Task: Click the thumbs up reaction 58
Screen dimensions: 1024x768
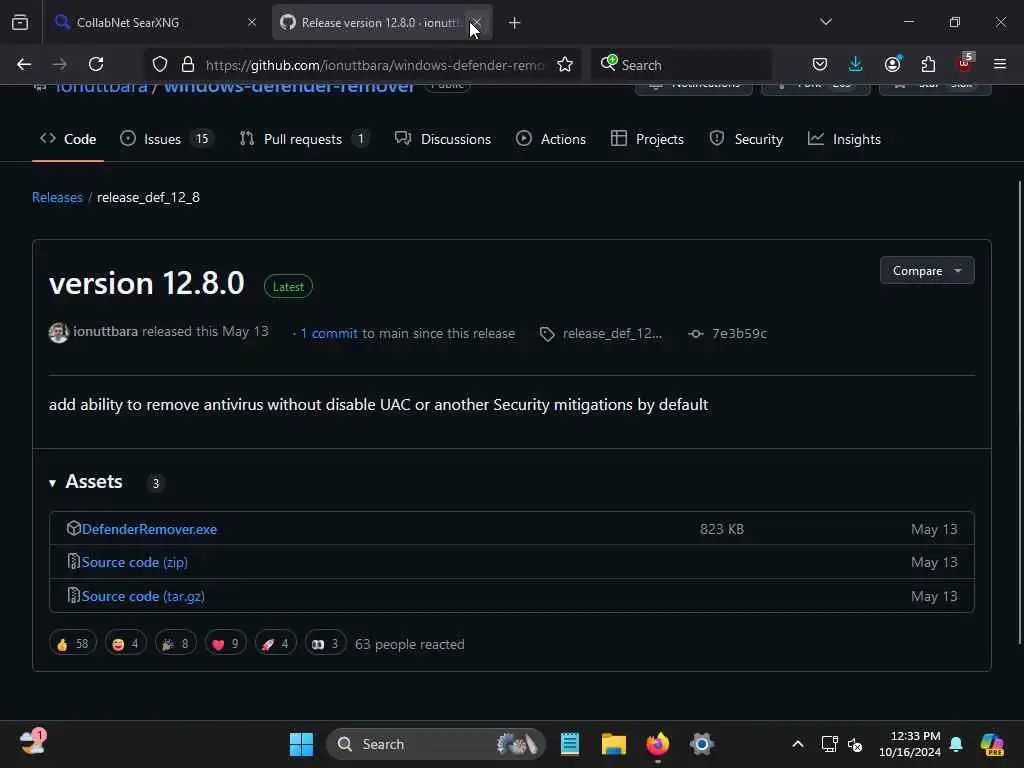Action: [x=73, y=644]
